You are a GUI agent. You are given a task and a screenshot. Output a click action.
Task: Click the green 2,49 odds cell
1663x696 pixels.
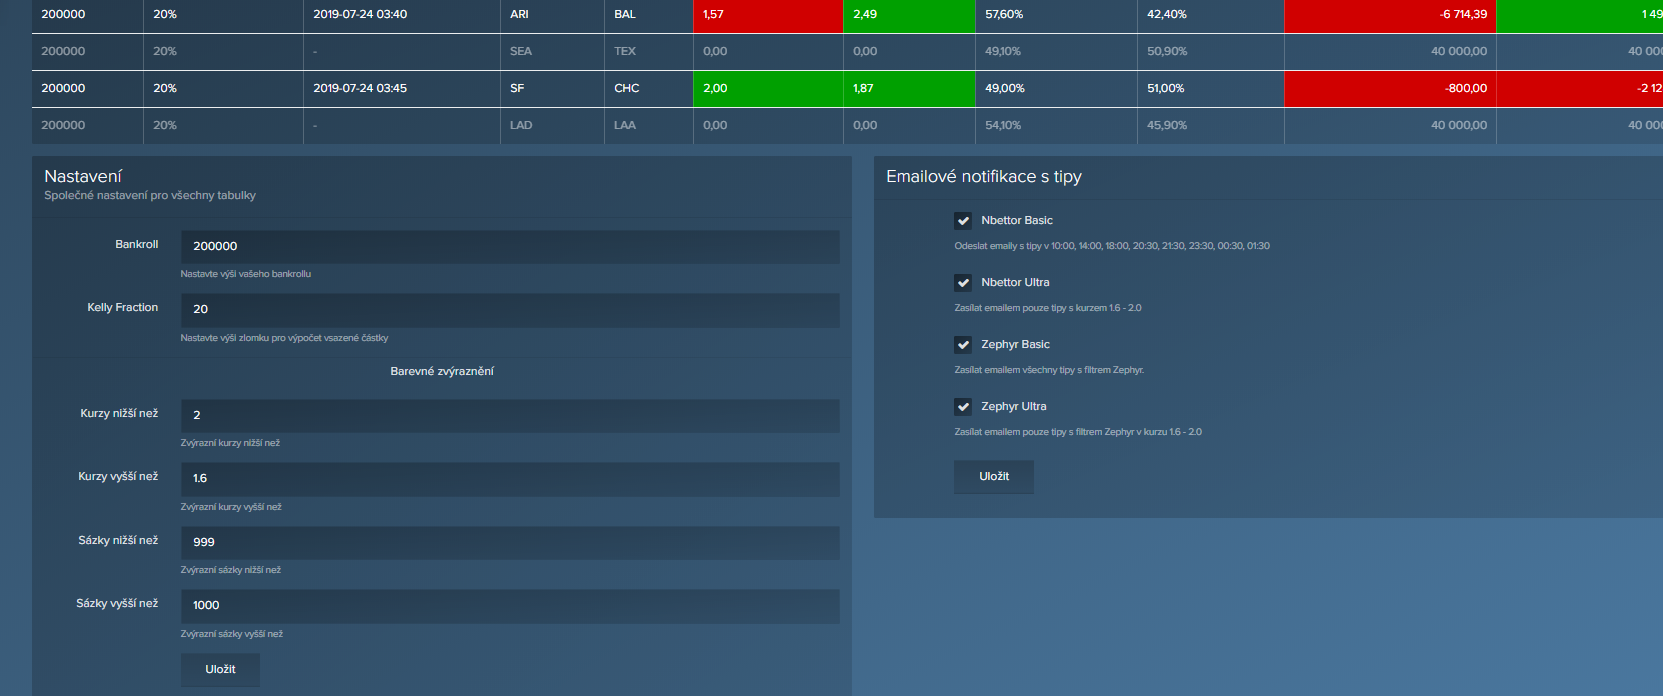[908, 15]
